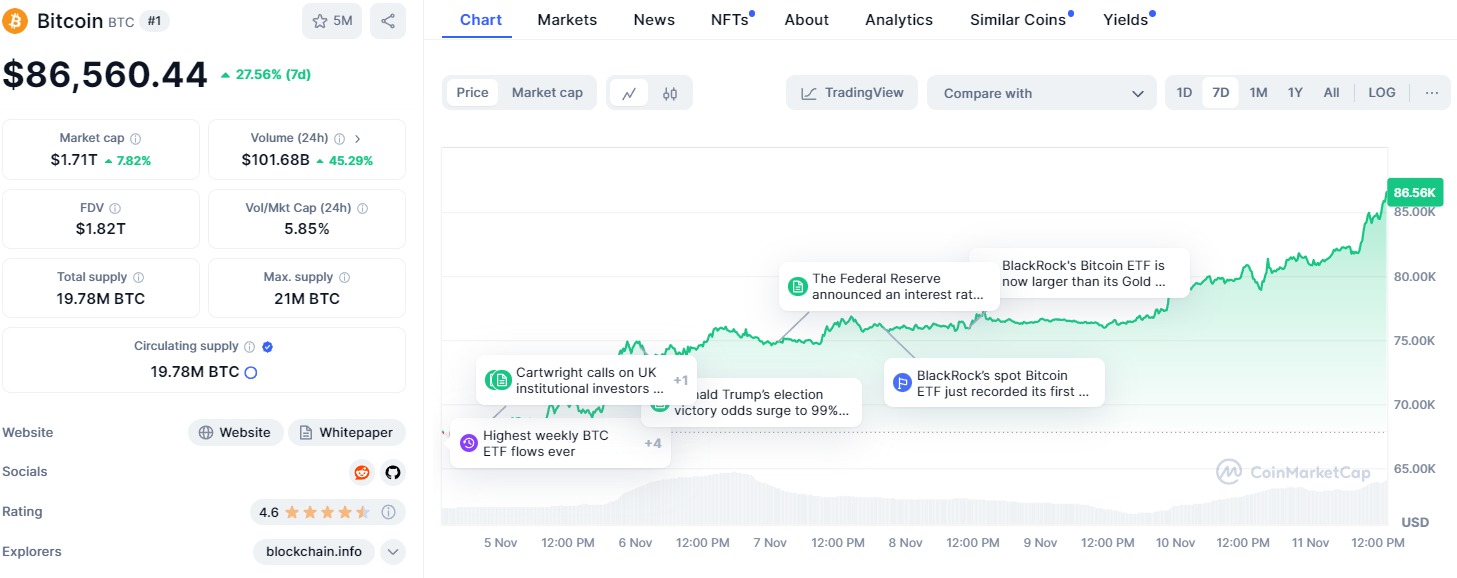
Task: Open the Volume (24h) chevron arrow
Action: click(x=358, y=139)
